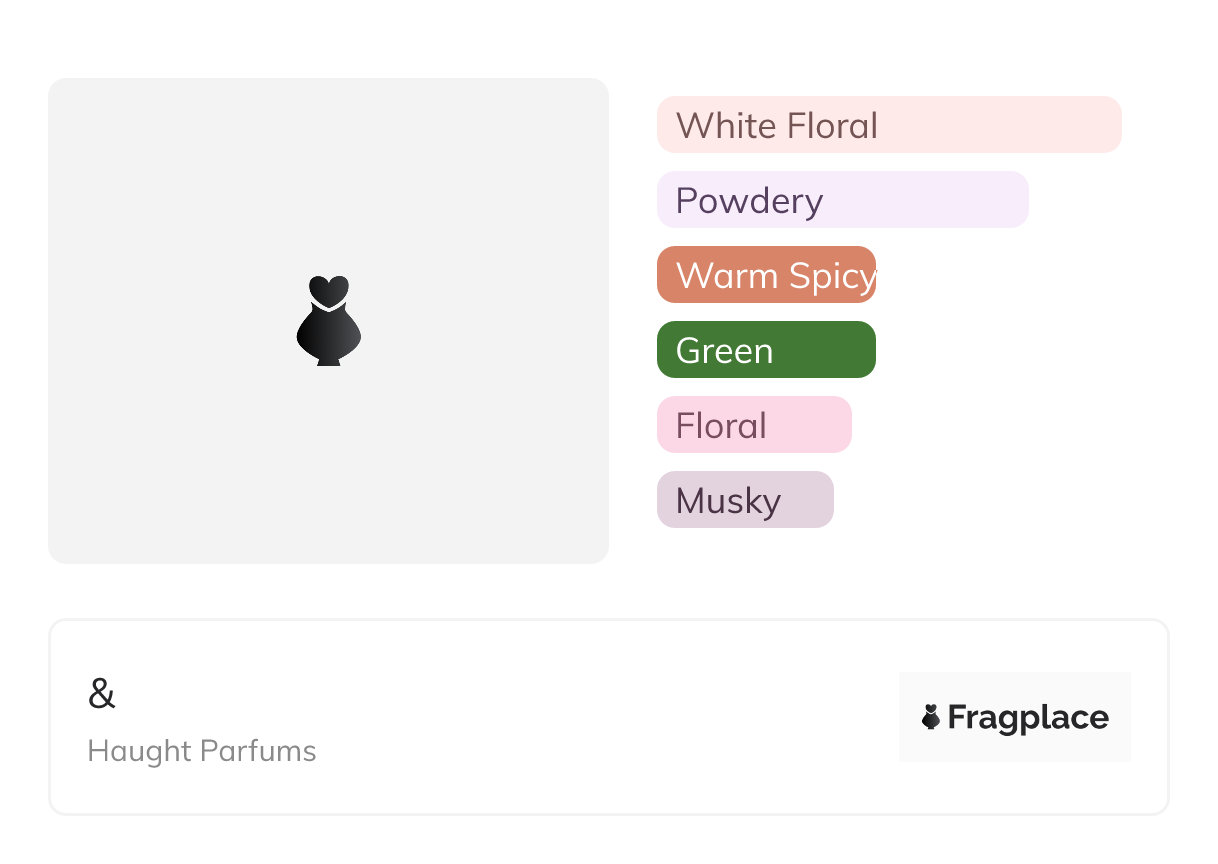Click the Fragplace wordmark text
Screen dimensions: 1218x864
(x=1028, y=717)
